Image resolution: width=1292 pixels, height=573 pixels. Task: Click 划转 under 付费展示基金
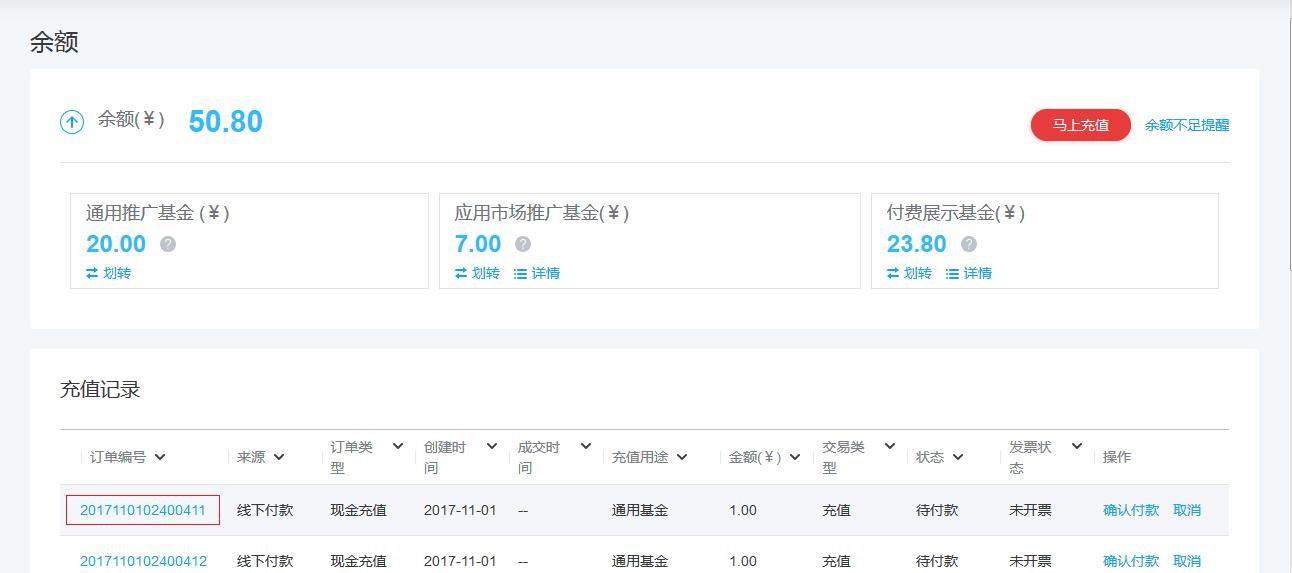tap(909, 273)
